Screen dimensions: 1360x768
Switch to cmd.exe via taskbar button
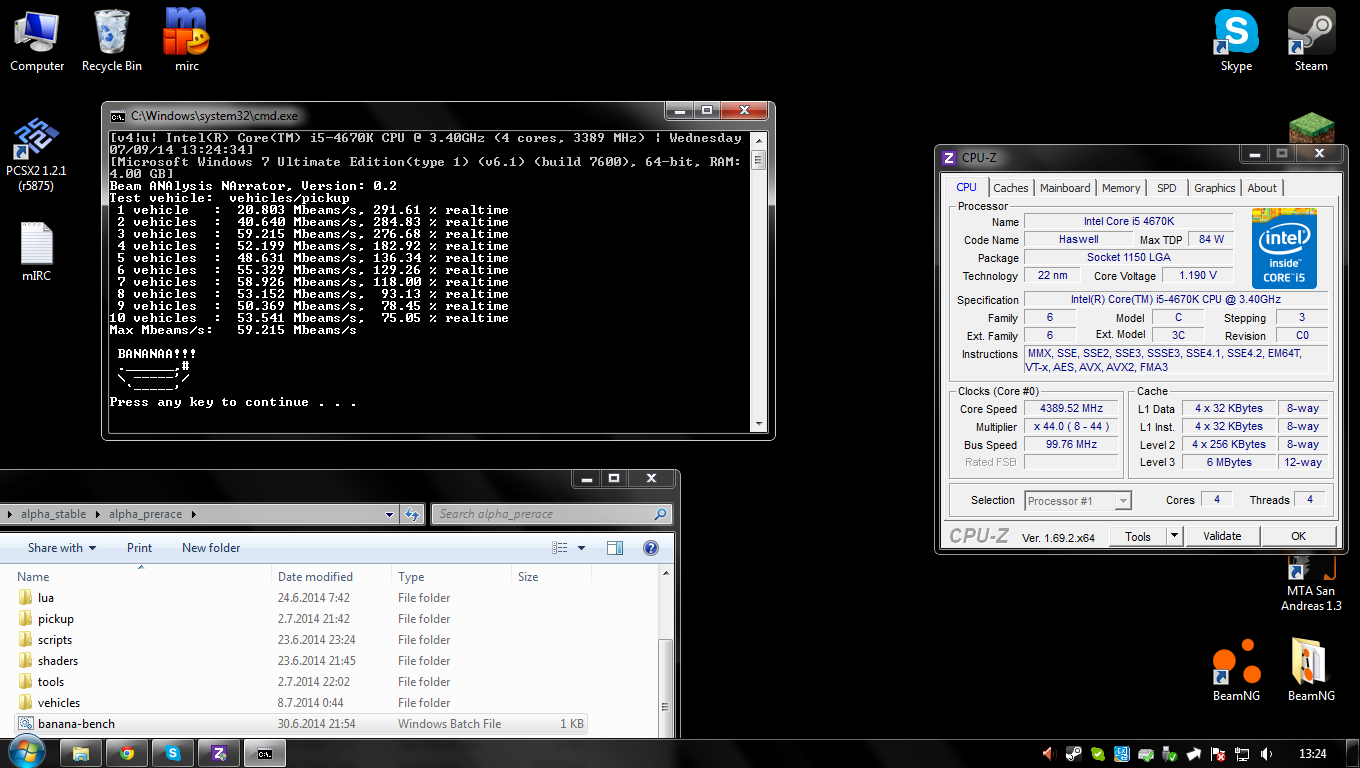coord(265,753)
